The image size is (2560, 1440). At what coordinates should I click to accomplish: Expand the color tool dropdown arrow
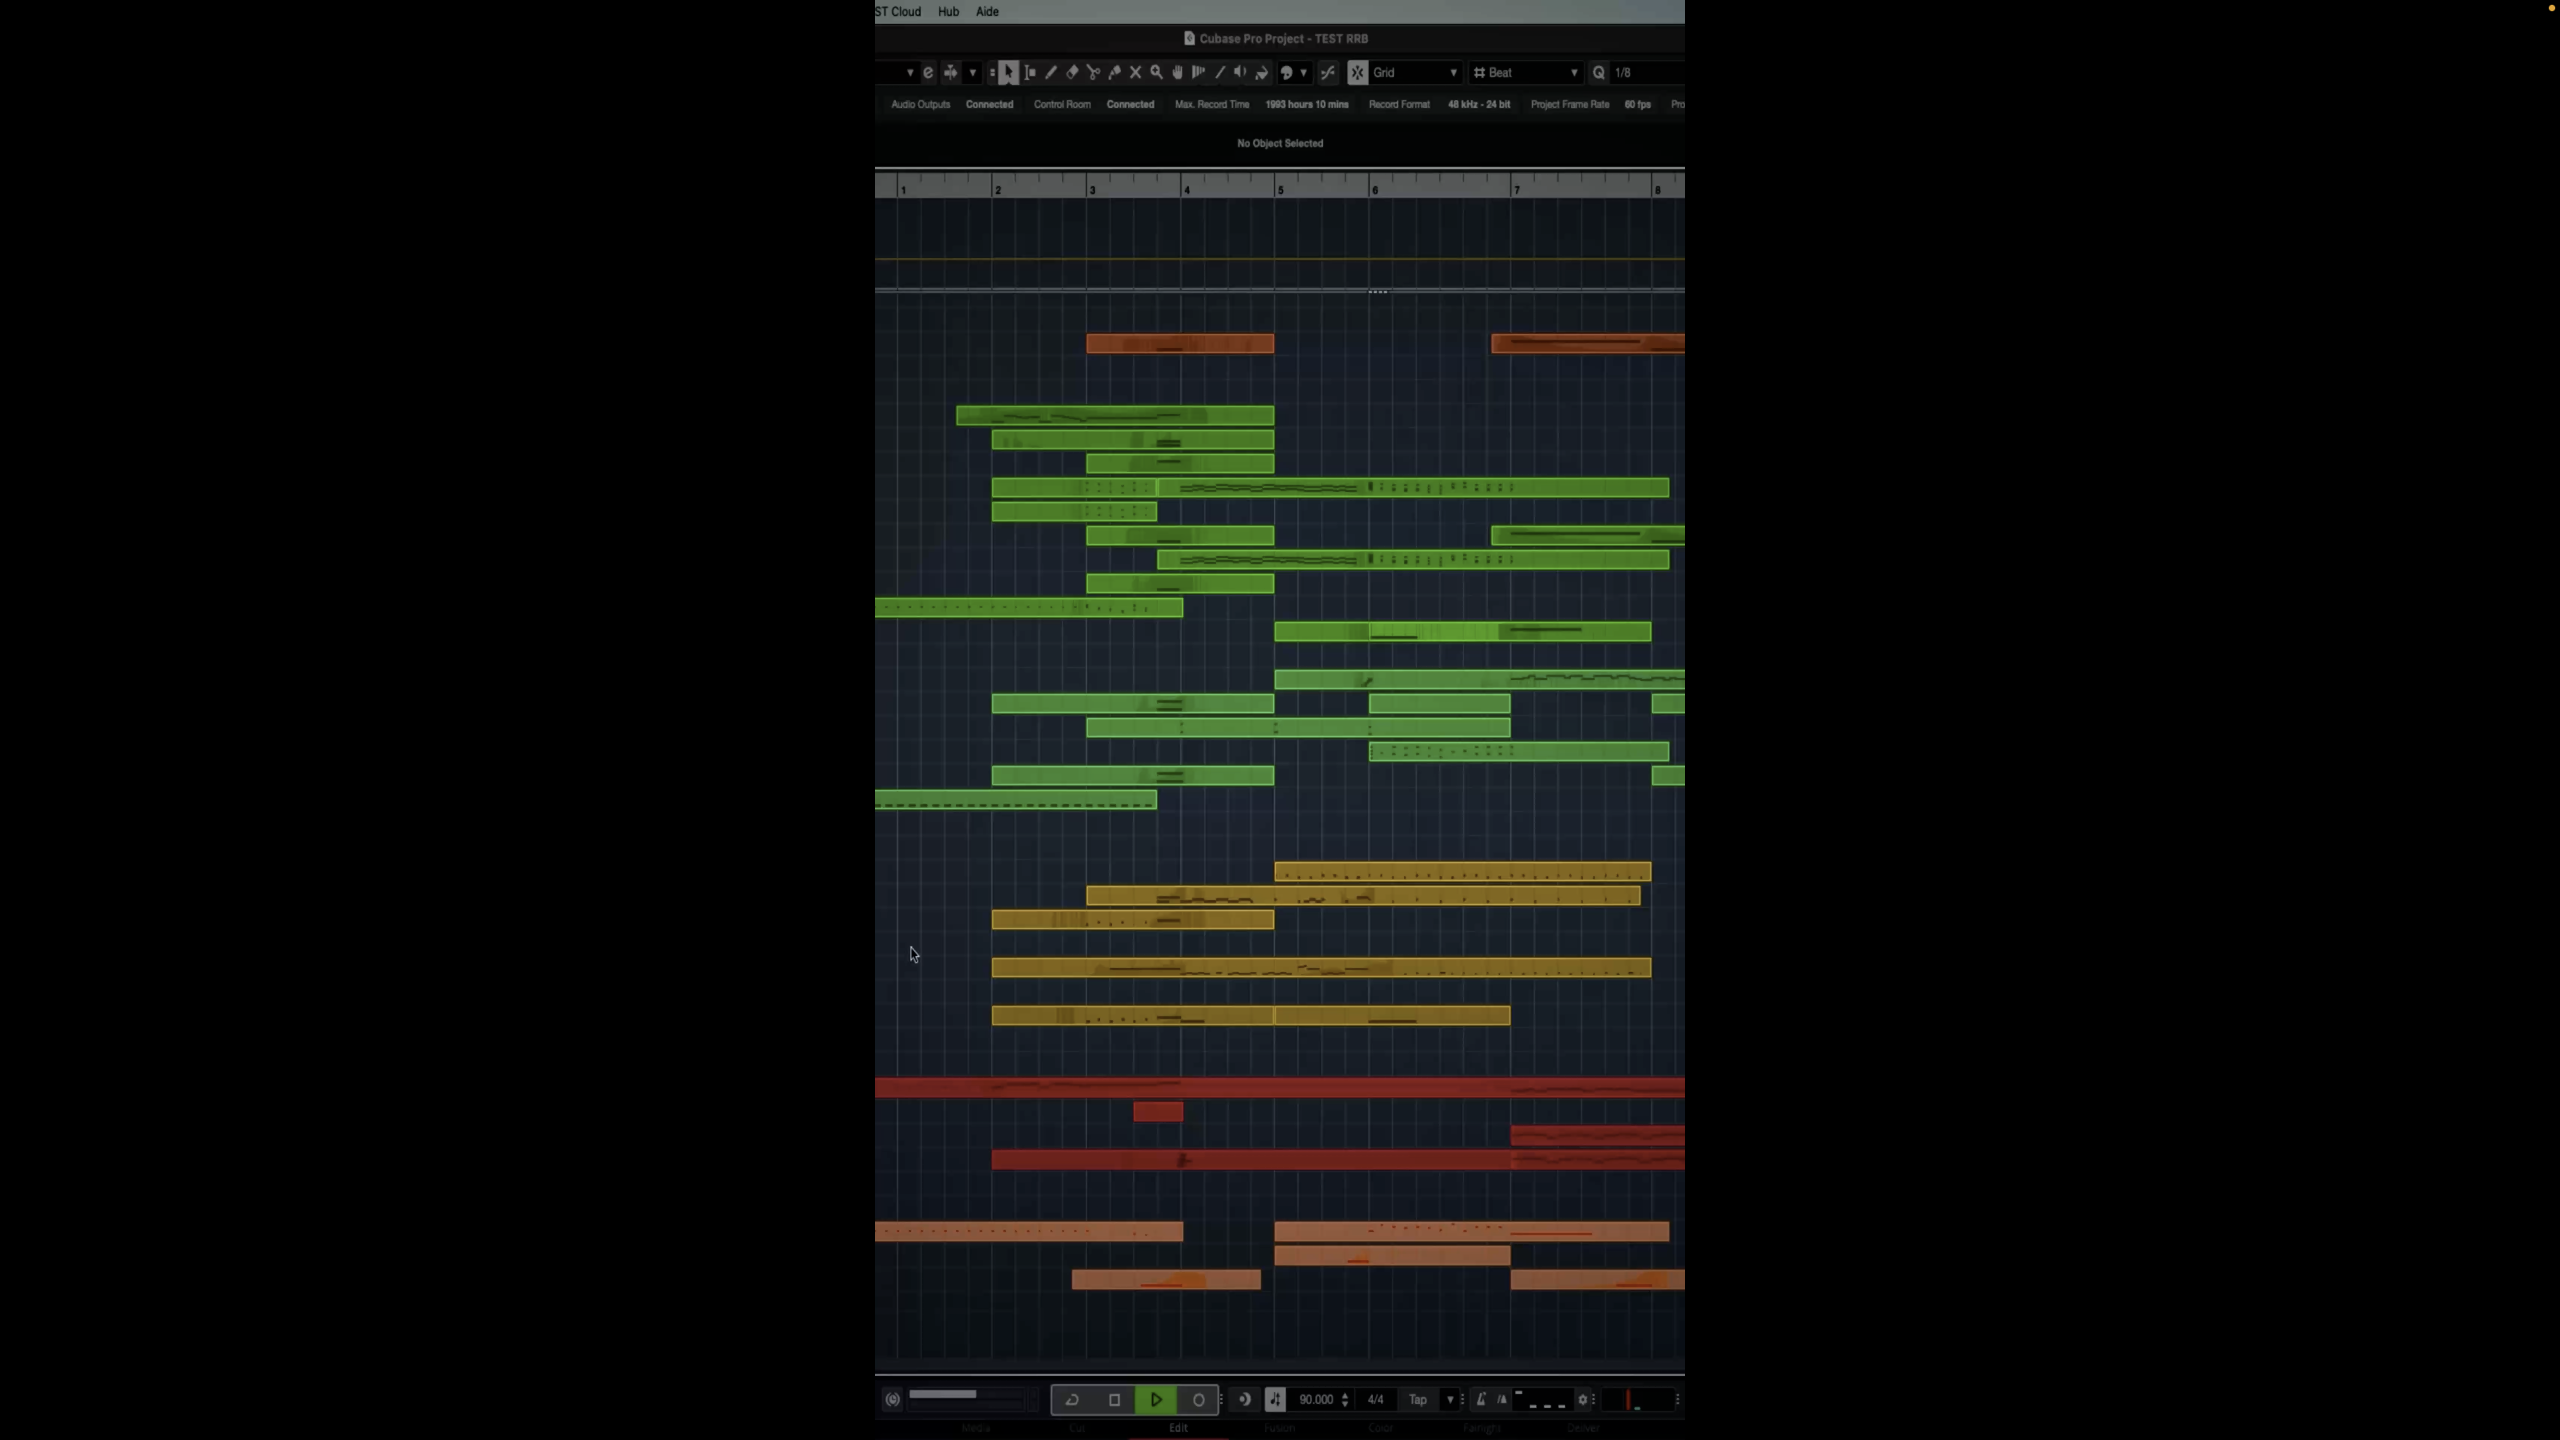pos(1303,72)
